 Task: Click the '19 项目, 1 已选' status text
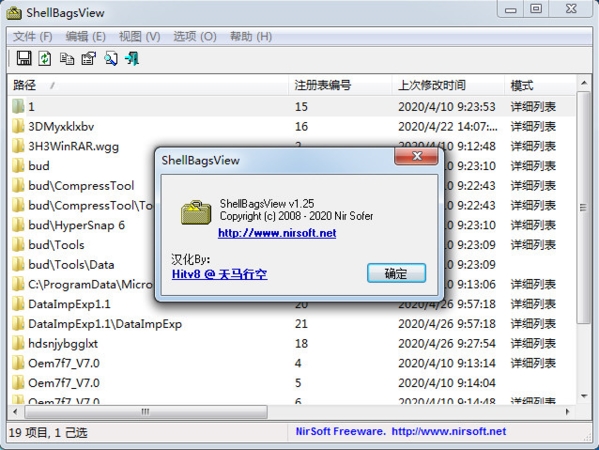click(48, 433)
